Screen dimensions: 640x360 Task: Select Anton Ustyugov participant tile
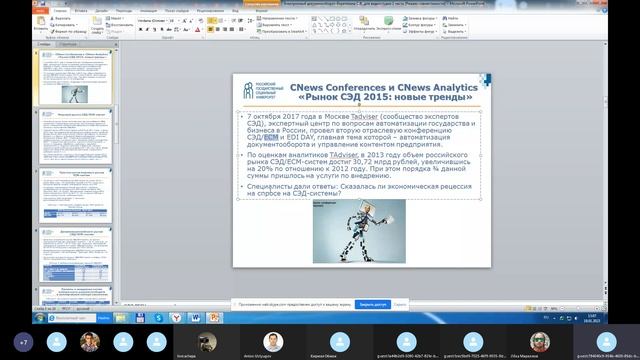[x=273, y=343]
